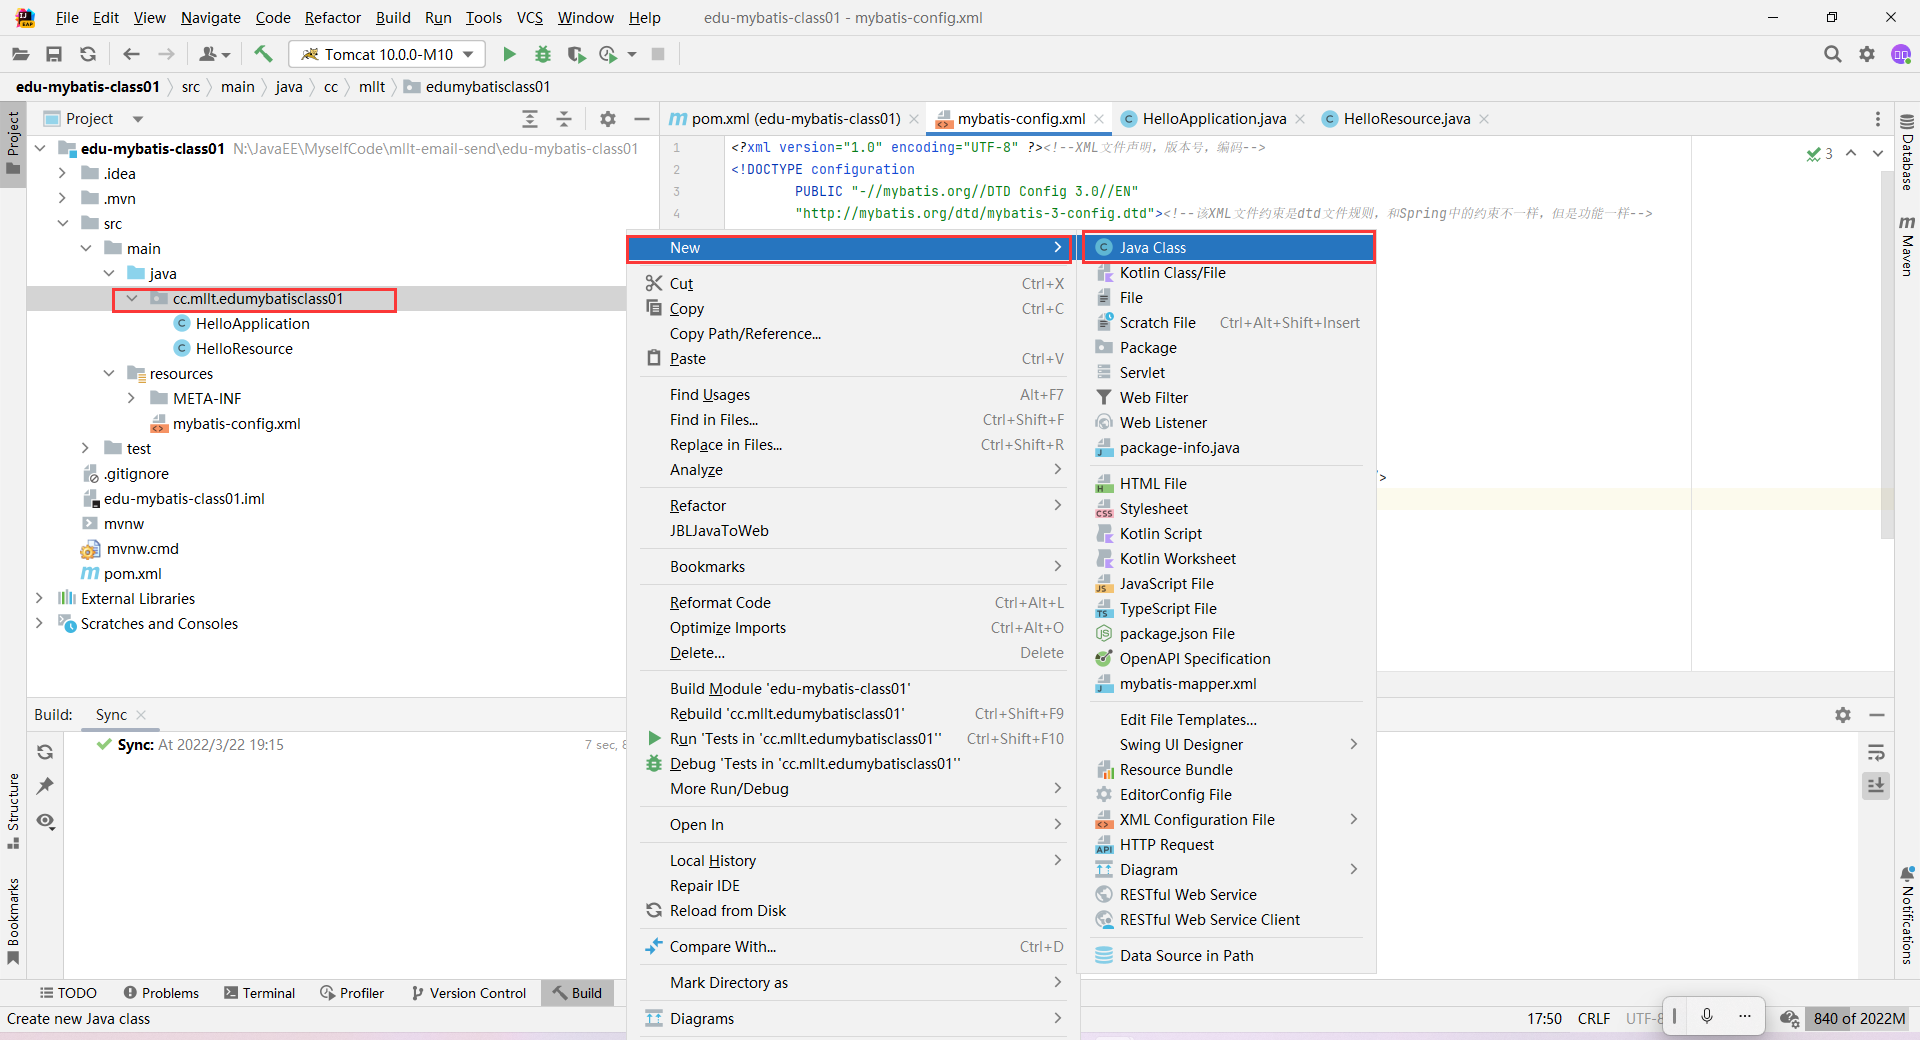Toggle scroll to end icon in Build panel
Viewport: 1920px width, 1040px height.
1876,786
